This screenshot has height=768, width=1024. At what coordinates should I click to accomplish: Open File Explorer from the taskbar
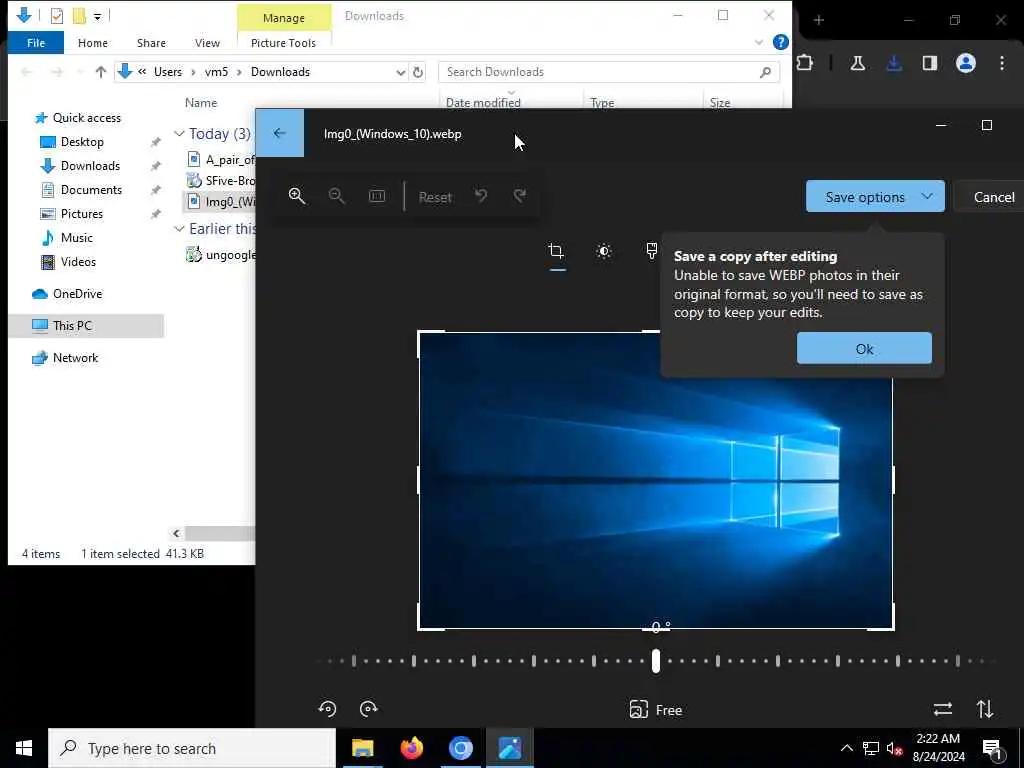[362, 748]
